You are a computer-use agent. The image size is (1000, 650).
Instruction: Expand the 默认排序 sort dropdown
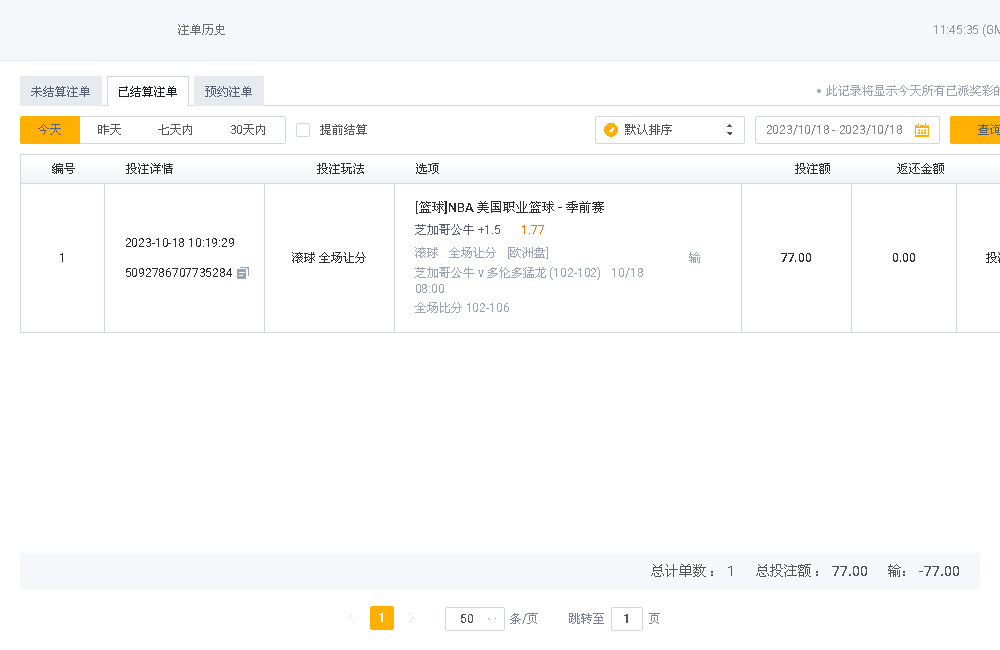point(670,130)
